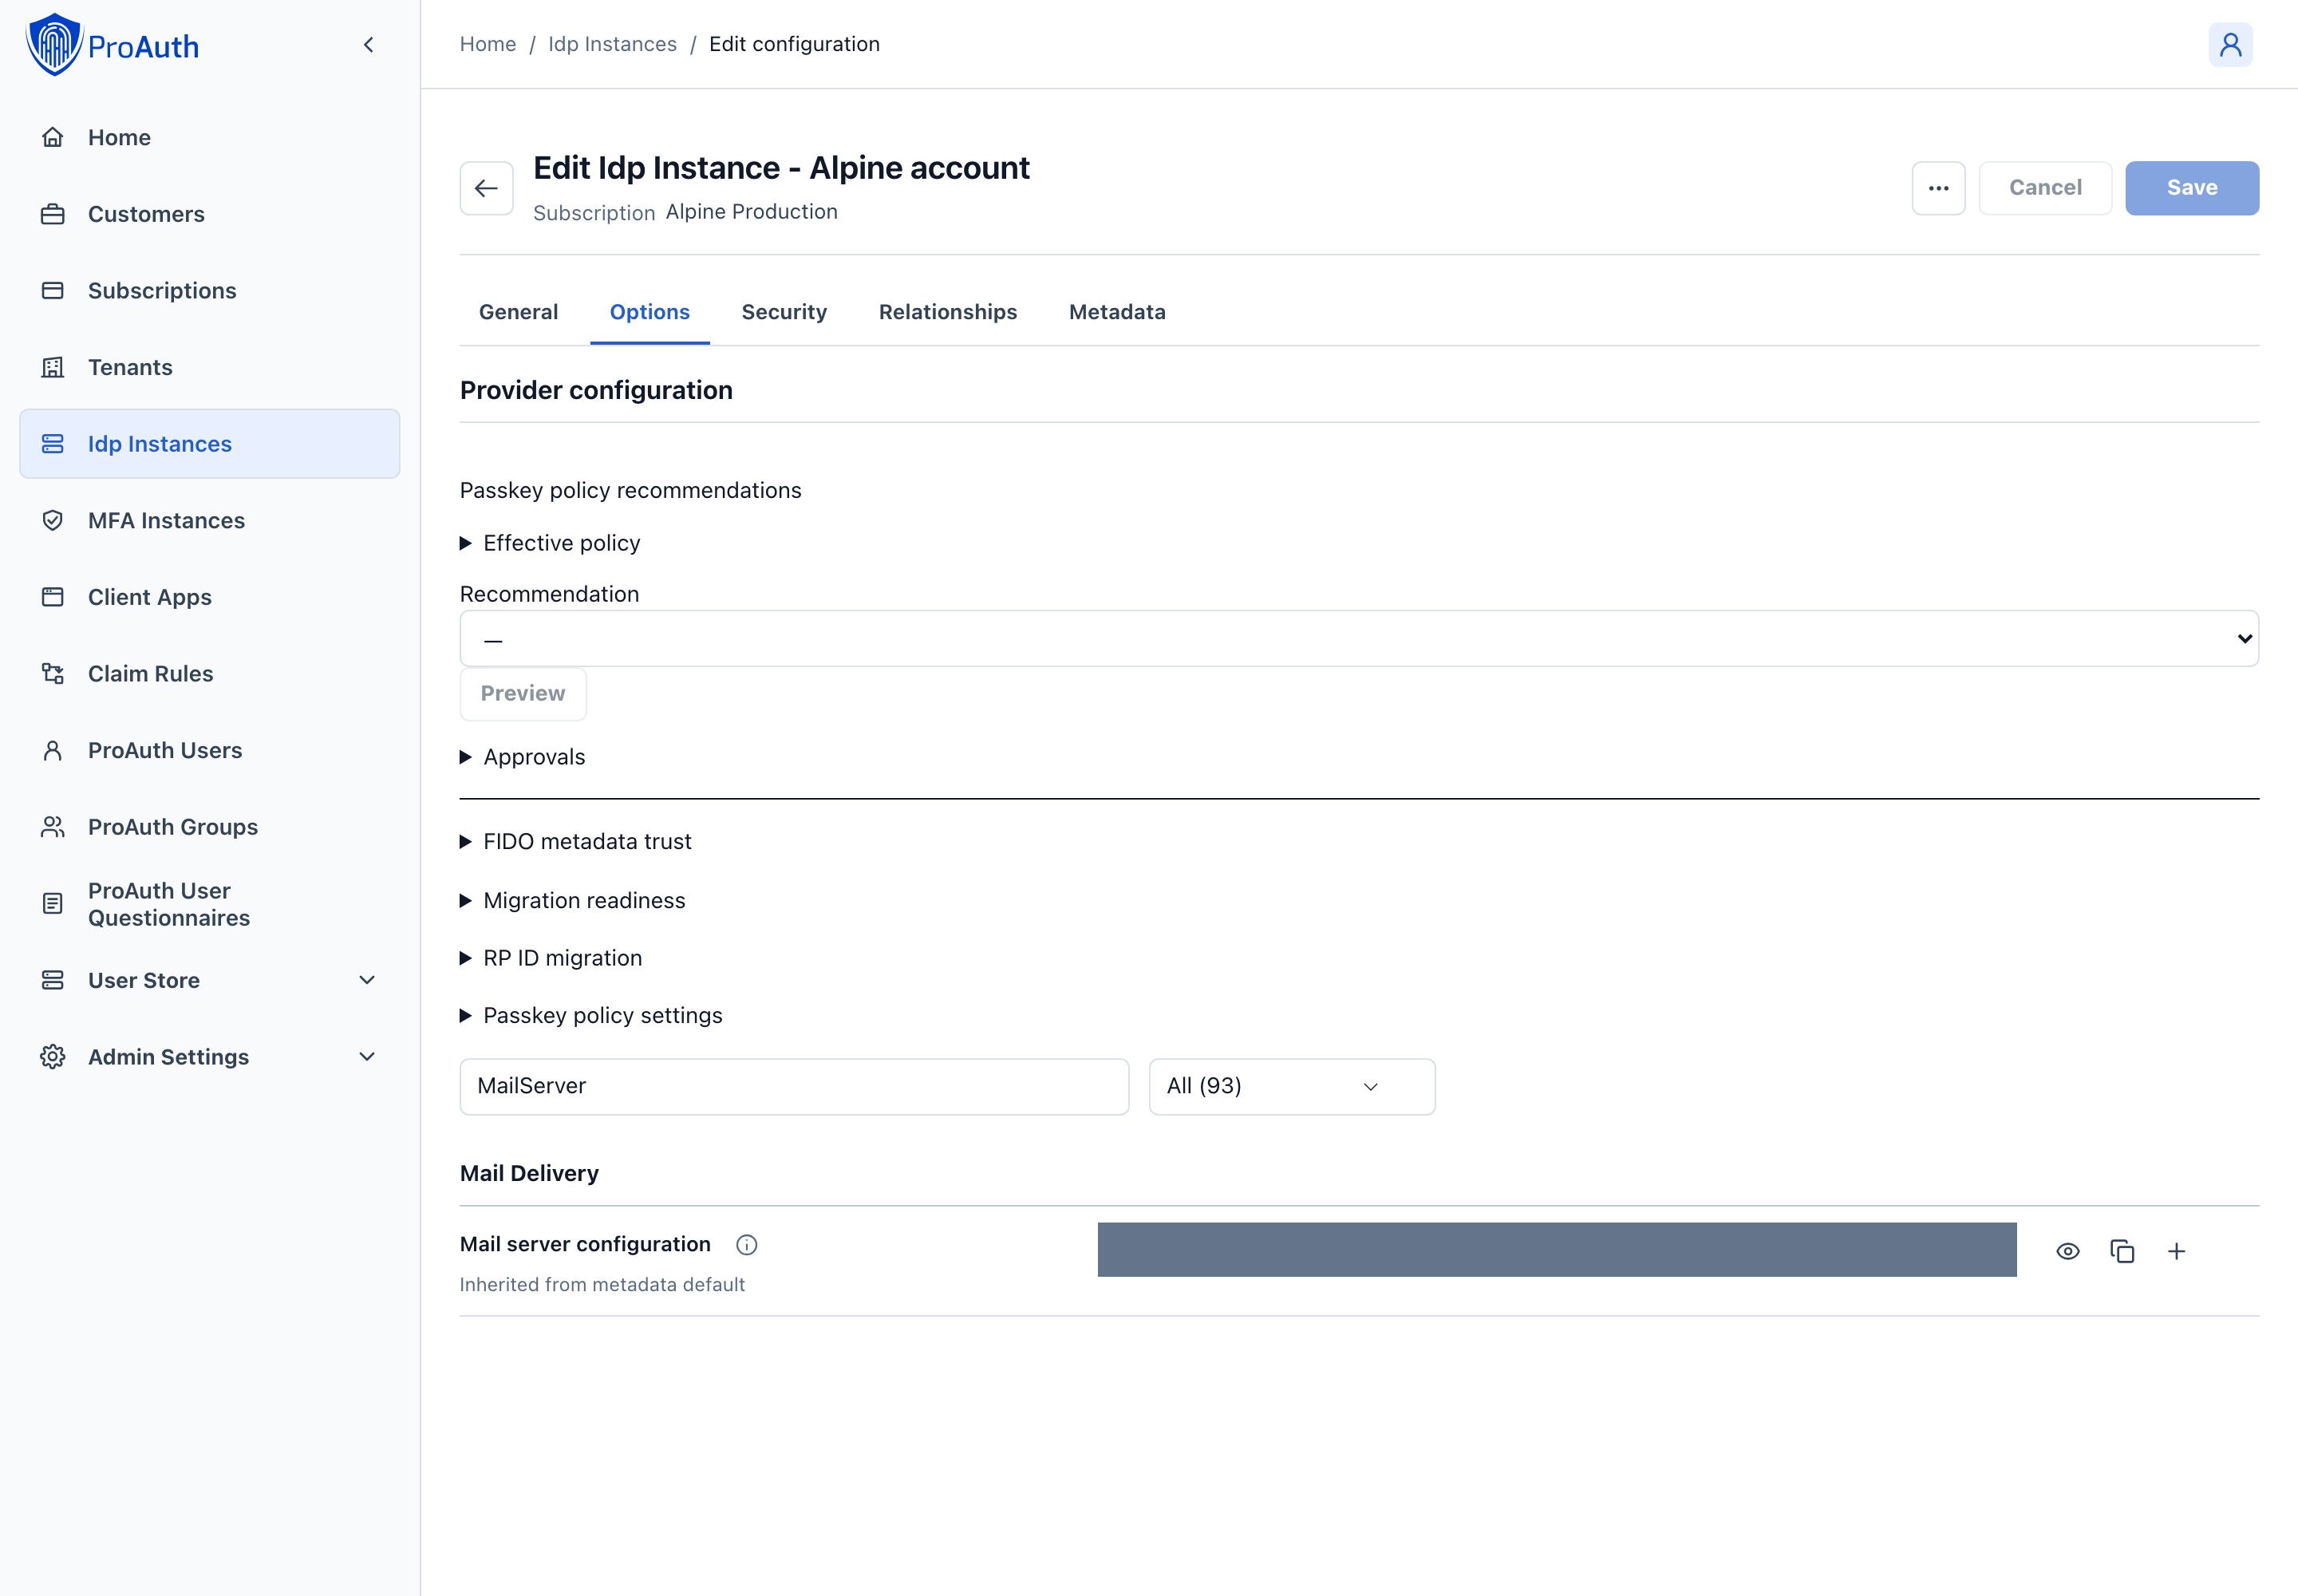2298x1596 pixels.
Task: Copy the mail server configuration value
Action: (x=2122, y=1251)
